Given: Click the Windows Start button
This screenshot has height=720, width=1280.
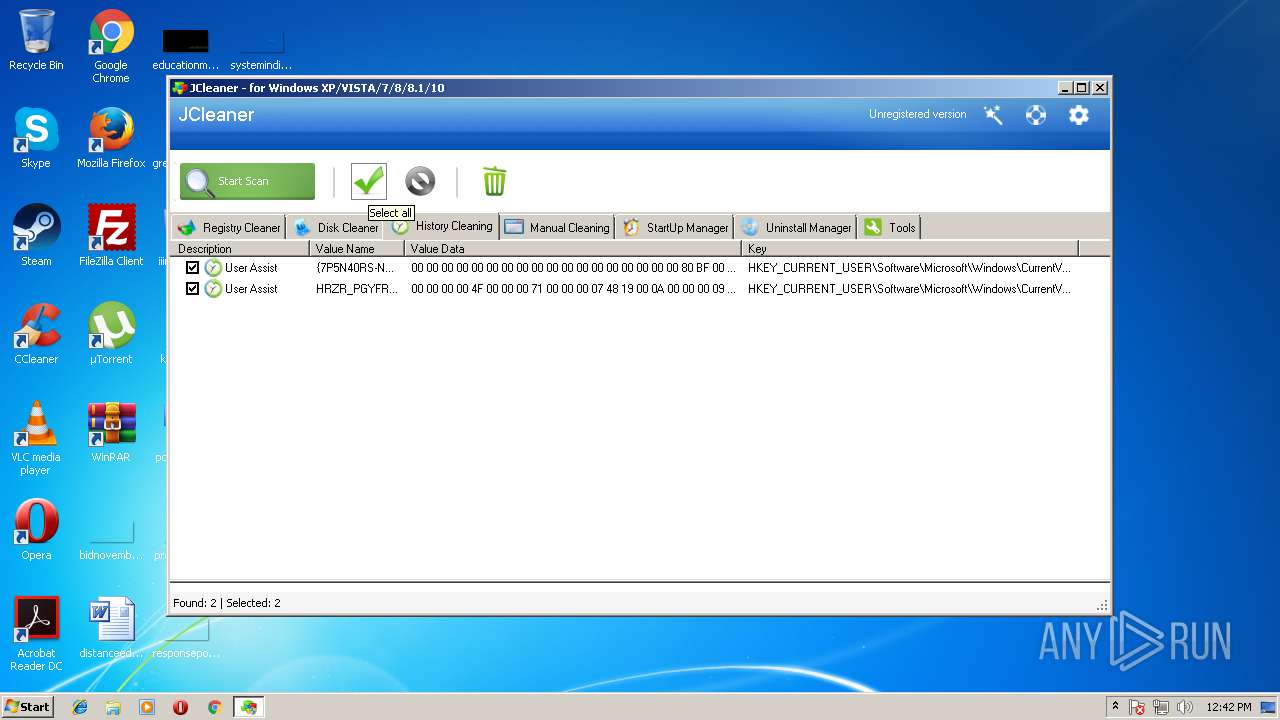Looking at the screenshot, I should point(28,706).
